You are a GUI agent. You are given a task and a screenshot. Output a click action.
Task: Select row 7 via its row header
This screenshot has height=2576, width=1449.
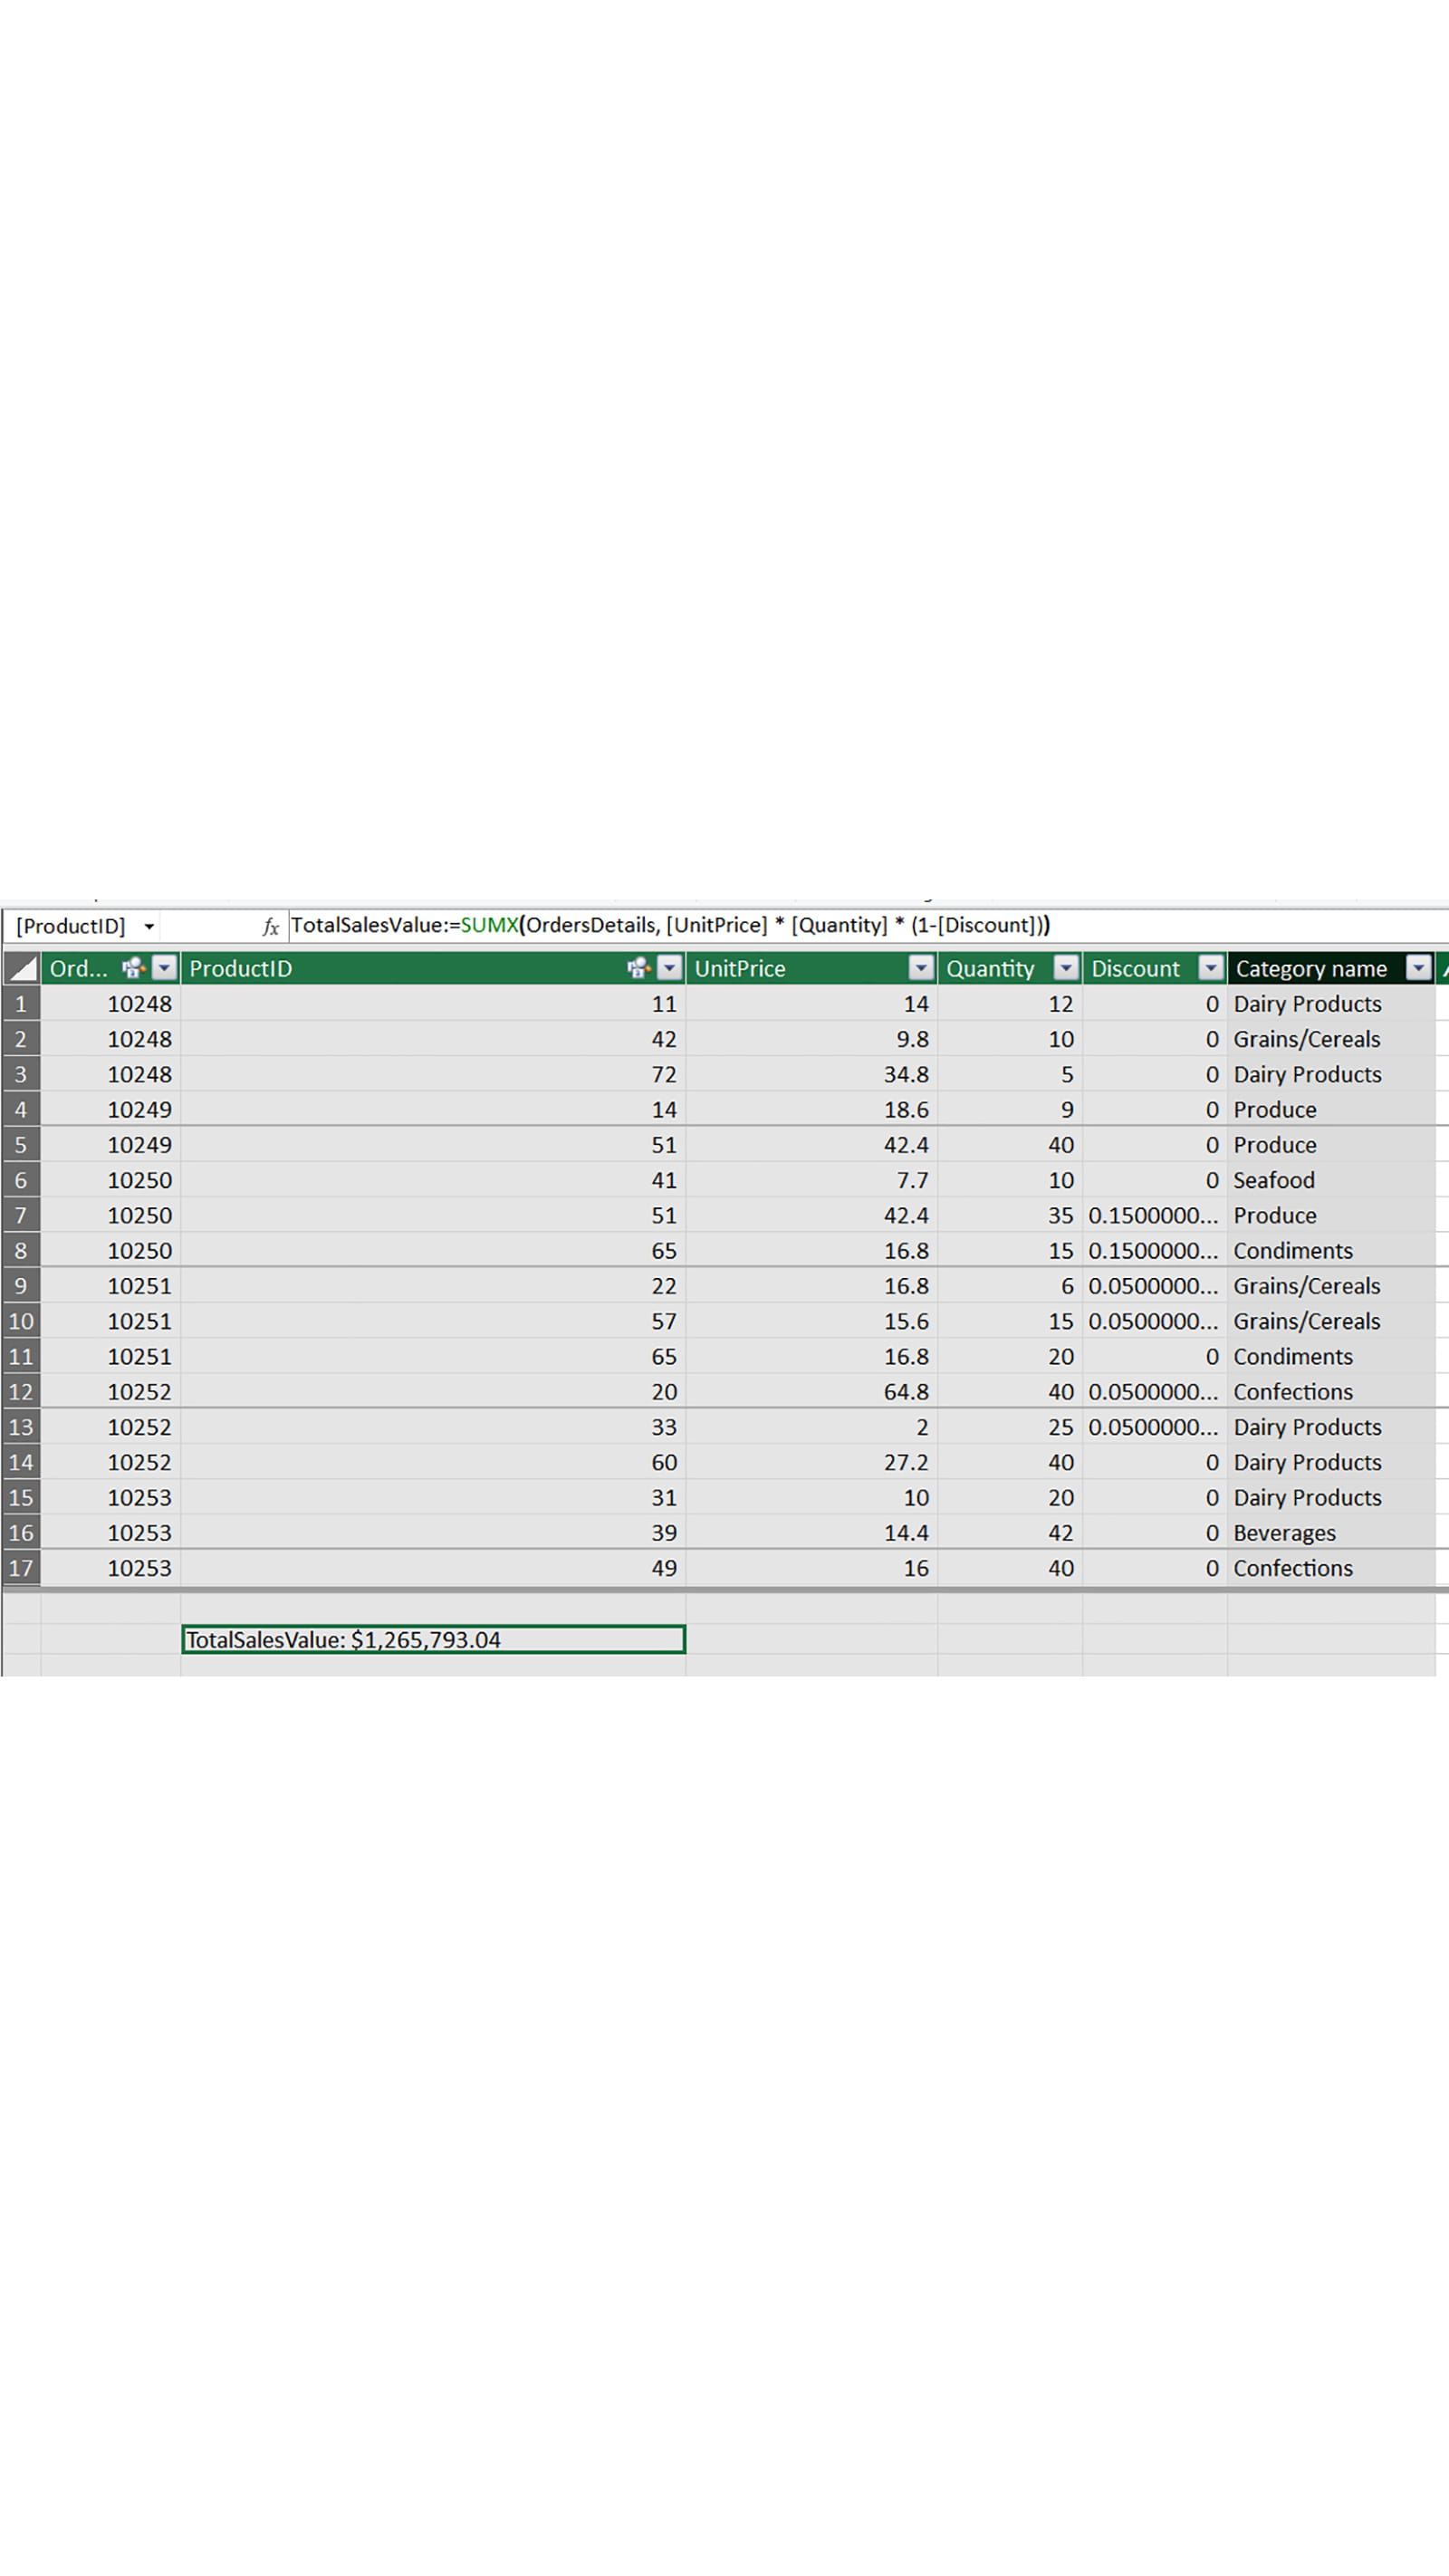pos(21,1216)
